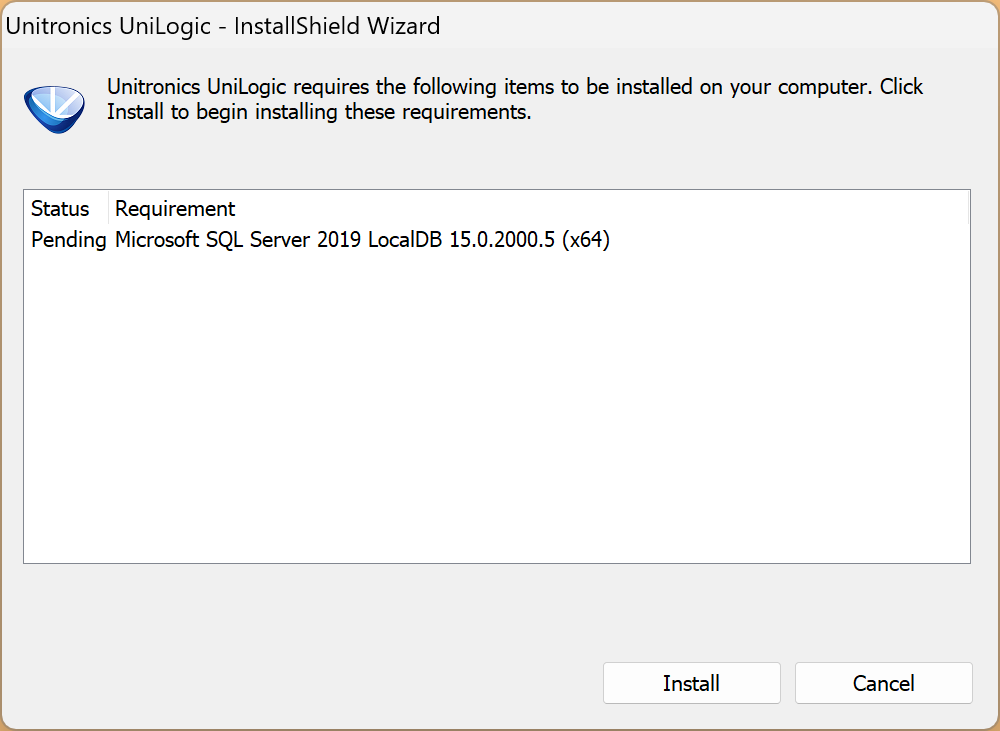Click the blank header area right of Requirement
This screenshot has width=1000, height=731.
[x=600, y=209]
